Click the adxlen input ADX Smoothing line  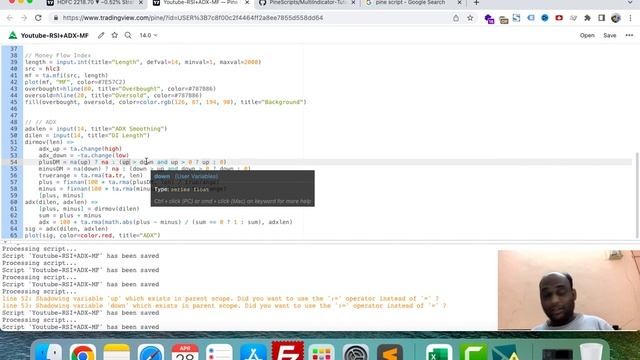coord(96,129)
